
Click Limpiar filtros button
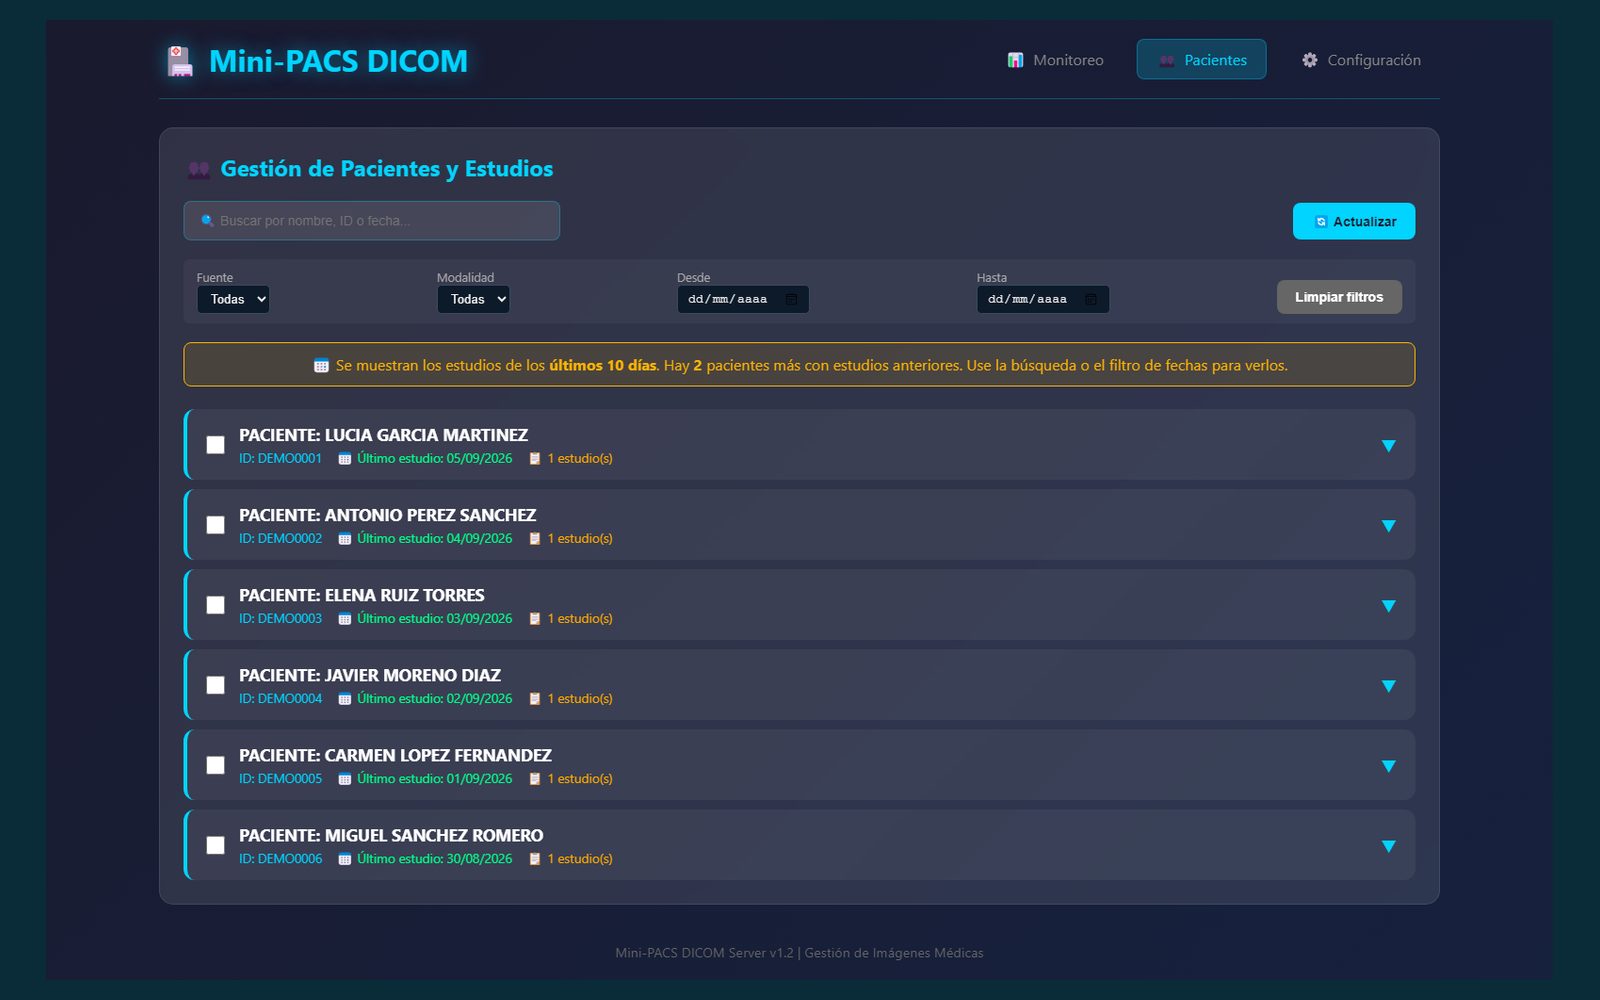click(1339, 297)
